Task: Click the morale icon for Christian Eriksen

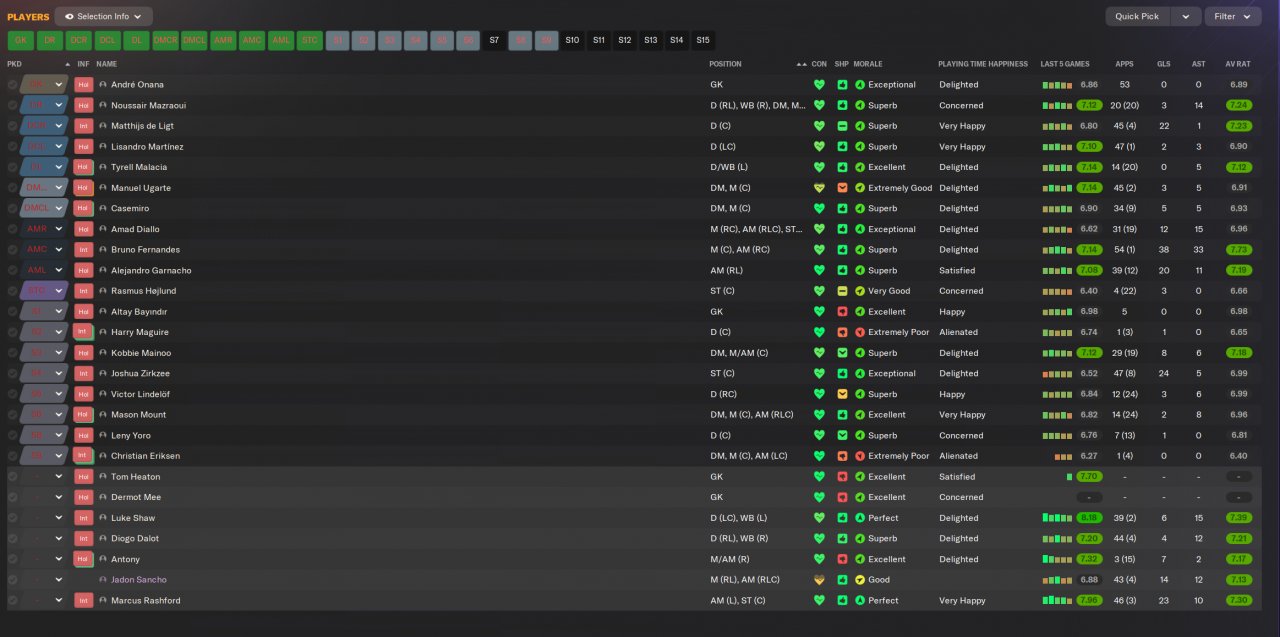Action: pos(860,456)
